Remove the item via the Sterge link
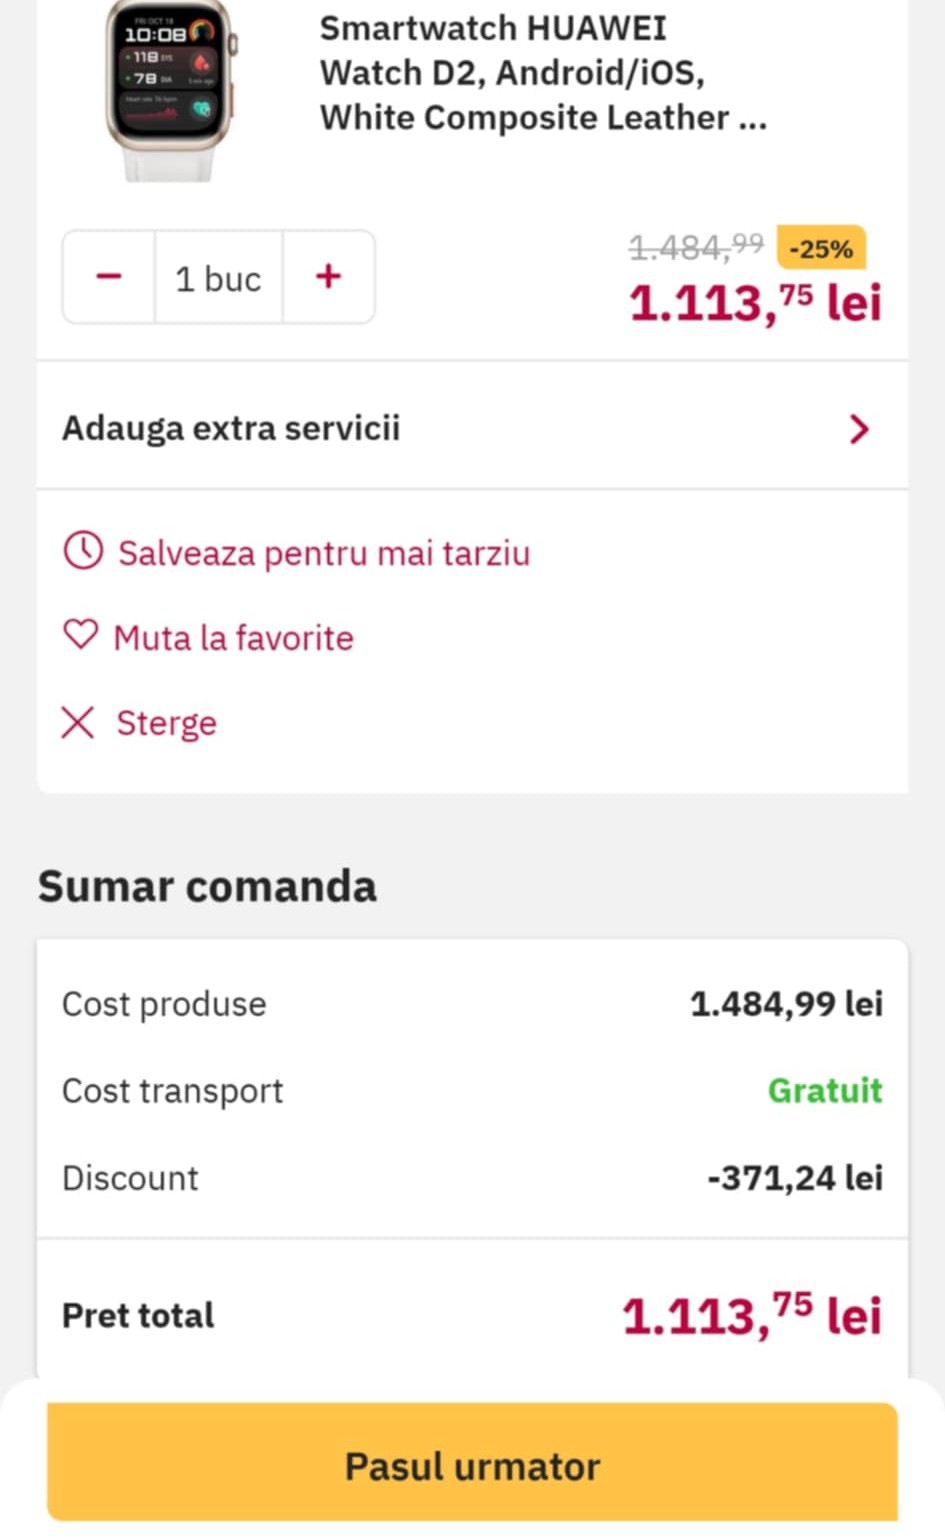Image resolution: width=945 pixels, height=1540 pixels. pos(166,723)
